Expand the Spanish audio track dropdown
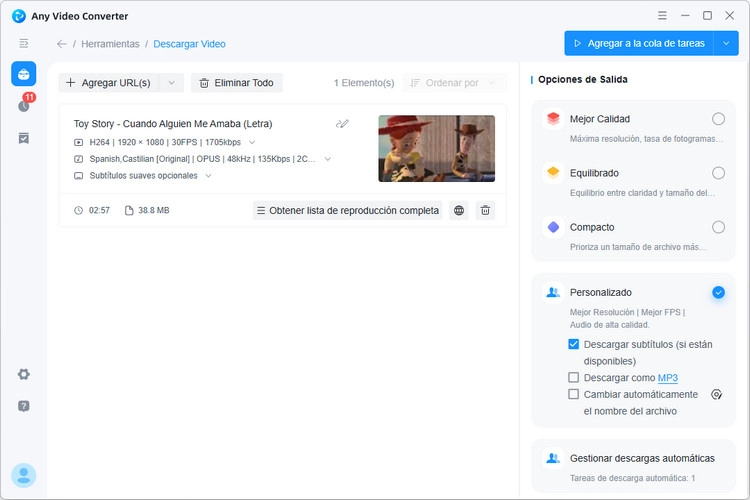Screen dimensions: 750x500 tap(328, 159)
